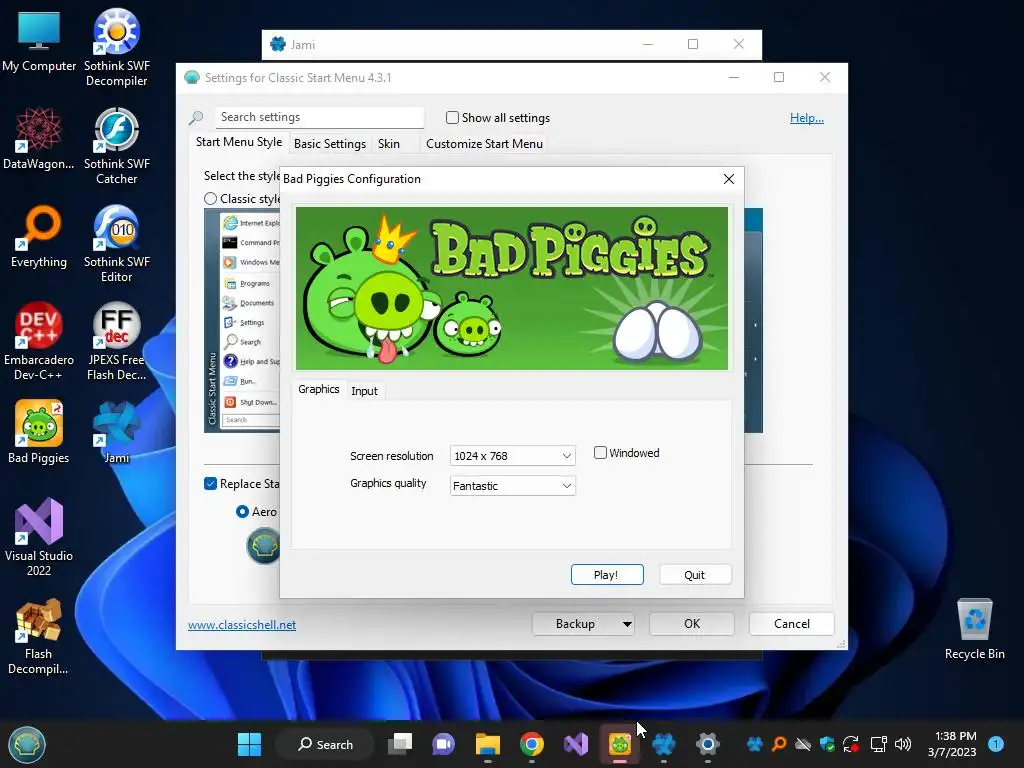The width and height of the screenshot is (1024, 768).
Task: Click OK in Classic Start Menu settings
Action: (x=692, y=624)
